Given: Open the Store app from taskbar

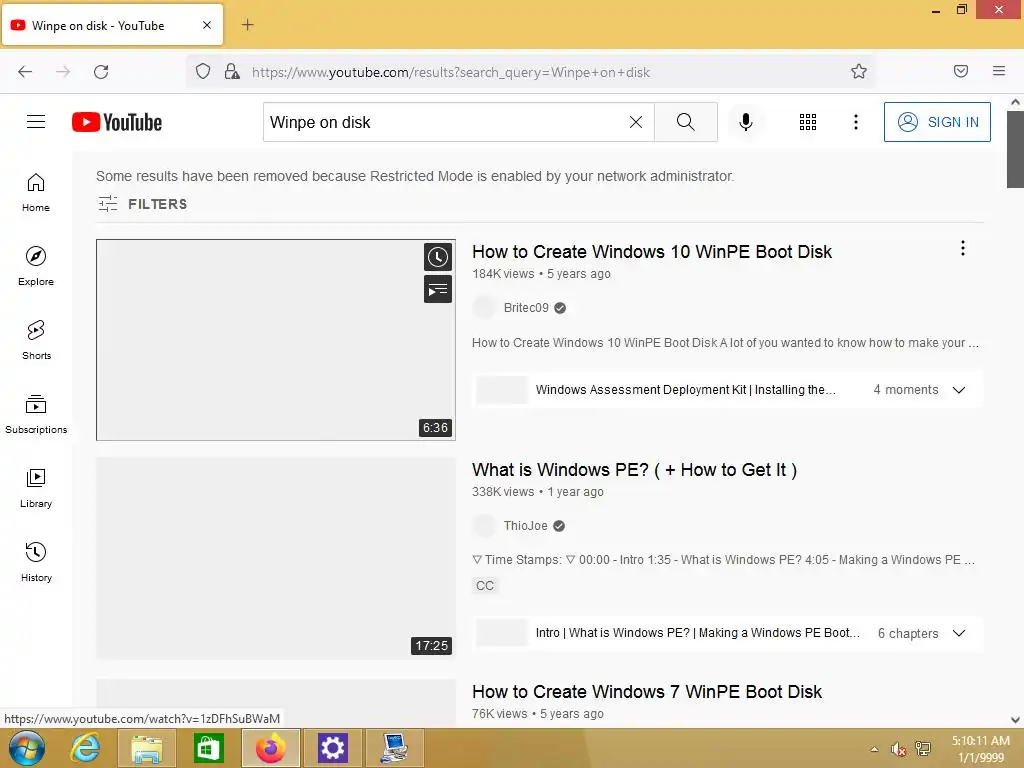Looking at the screenshot, I should pos(208,748).
